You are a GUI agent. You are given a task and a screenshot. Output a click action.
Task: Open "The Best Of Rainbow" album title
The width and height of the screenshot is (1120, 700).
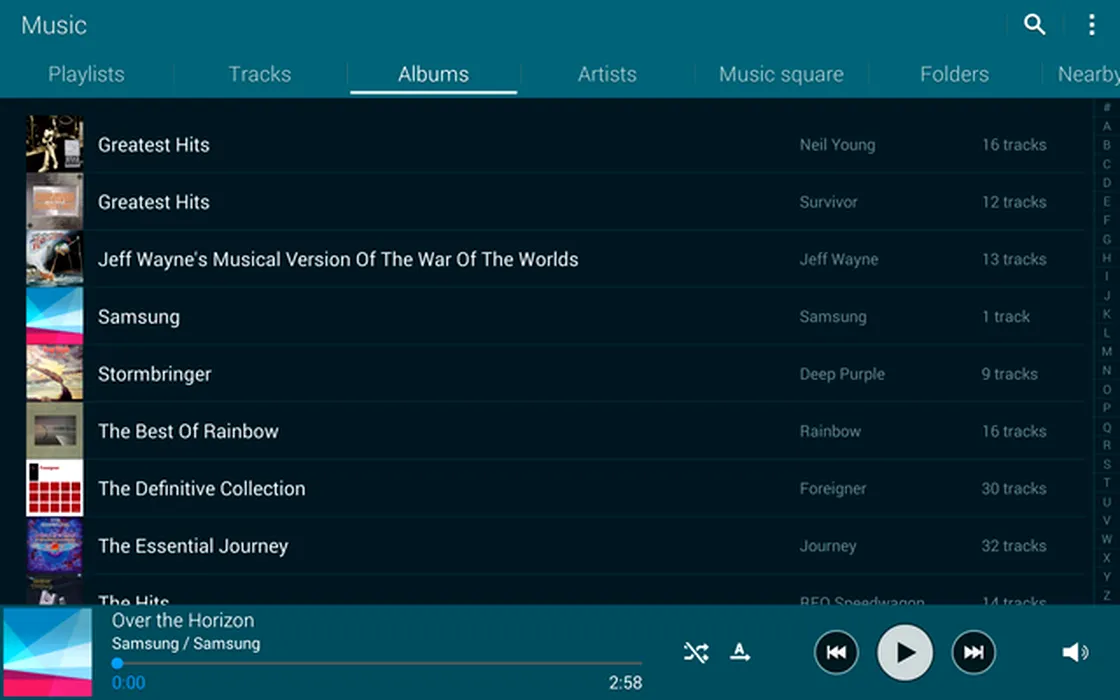pyautogui.click(x=188, y=431)
